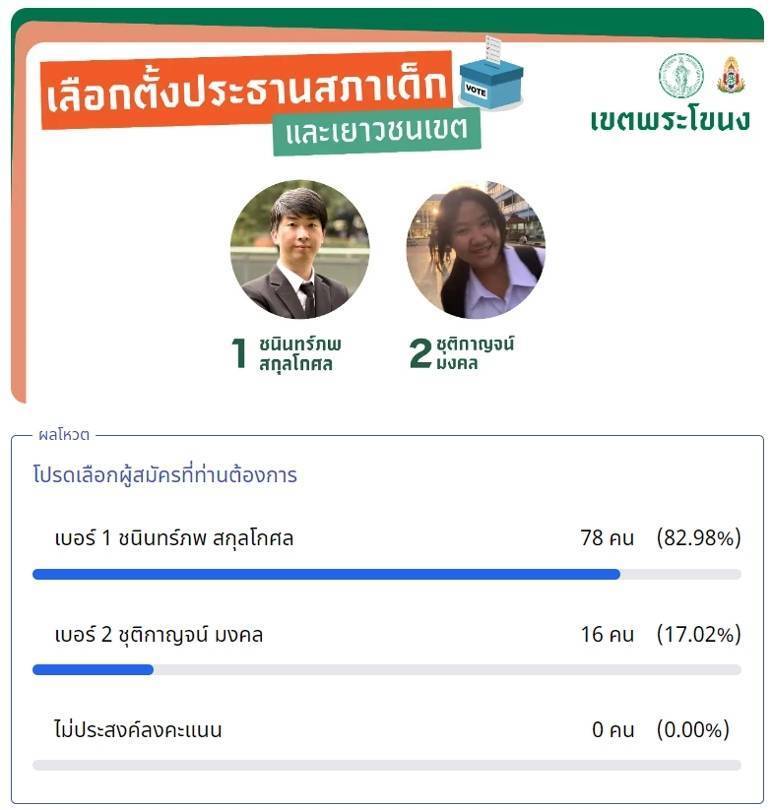772x810 pixels.
Task: Click the orange เลือกตั้งประธานสภาเด็ก banner
Action: click(x=246, y=91)
